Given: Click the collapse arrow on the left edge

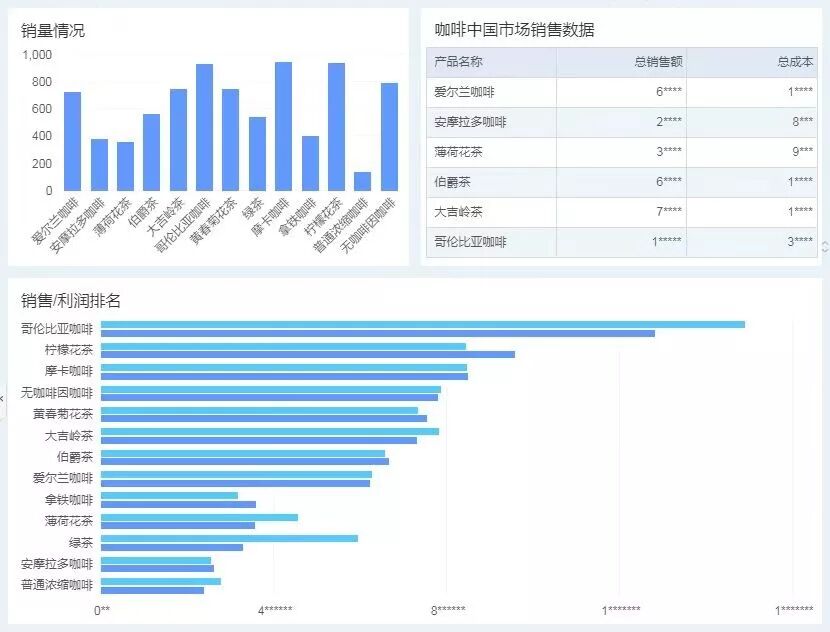Looking at the screenshot, I should [2, 398].
